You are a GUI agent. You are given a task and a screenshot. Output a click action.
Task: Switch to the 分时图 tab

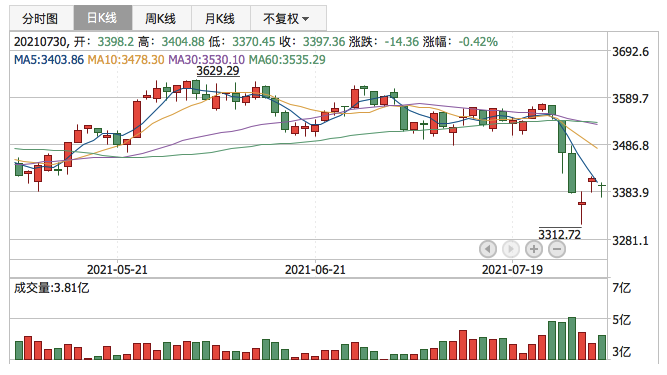click(41, 18)
